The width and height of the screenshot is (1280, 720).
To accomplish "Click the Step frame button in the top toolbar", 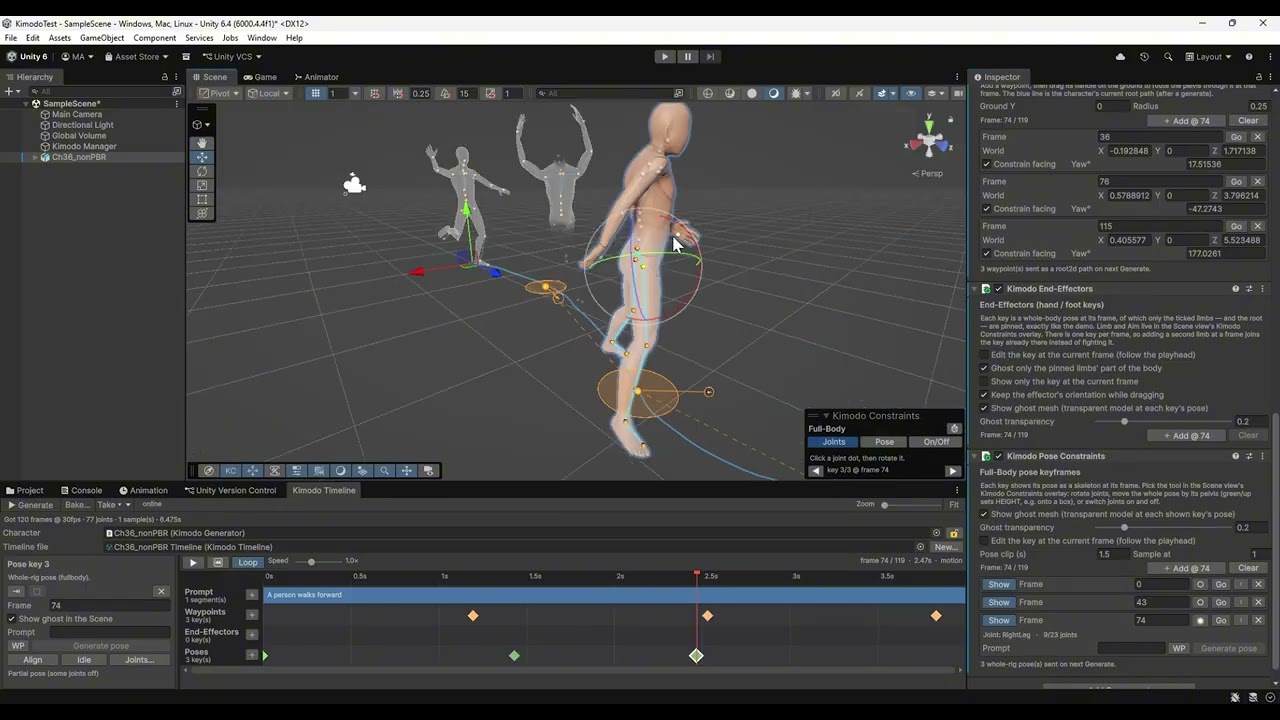I will [x=710, y=57].
